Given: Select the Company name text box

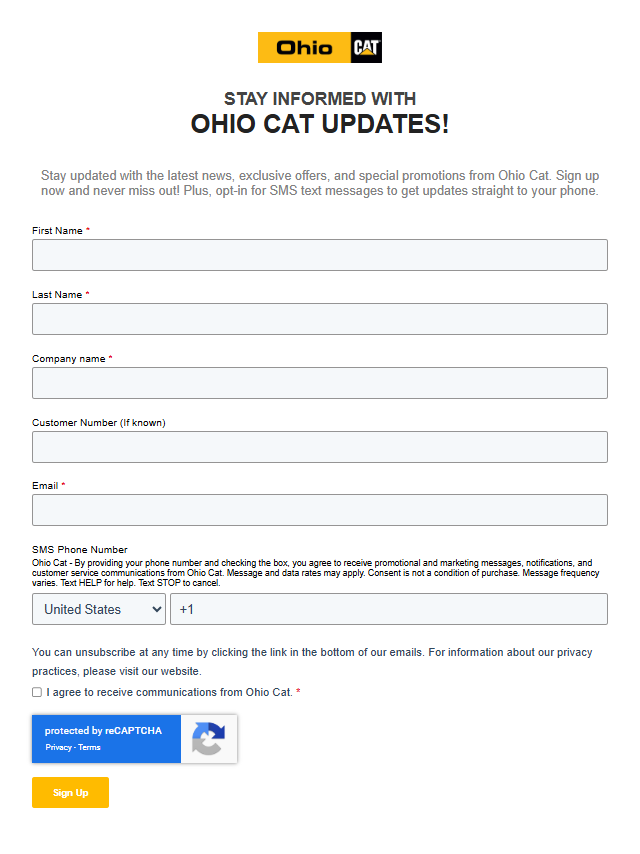Looking at the screenshot, I should click(x=320, y=383).
